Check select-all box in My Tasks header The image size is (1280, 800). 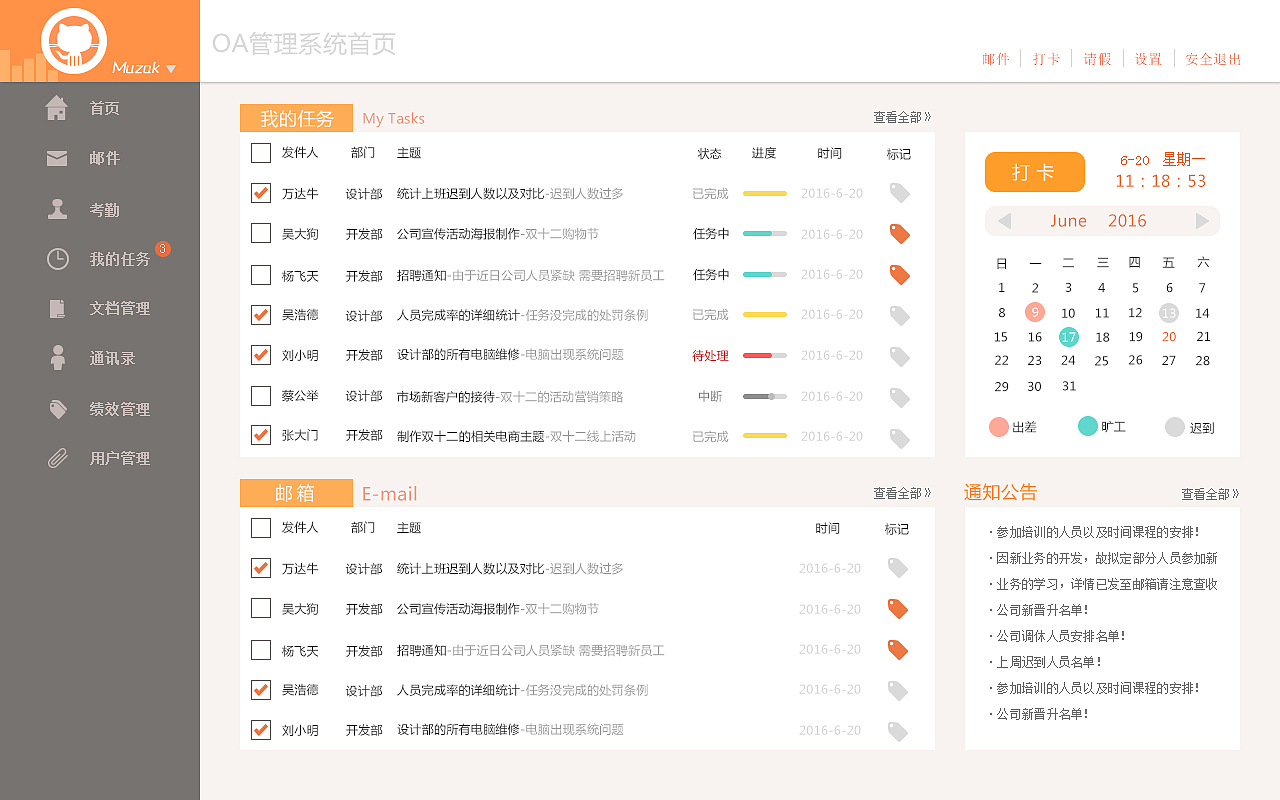point(261,153)
